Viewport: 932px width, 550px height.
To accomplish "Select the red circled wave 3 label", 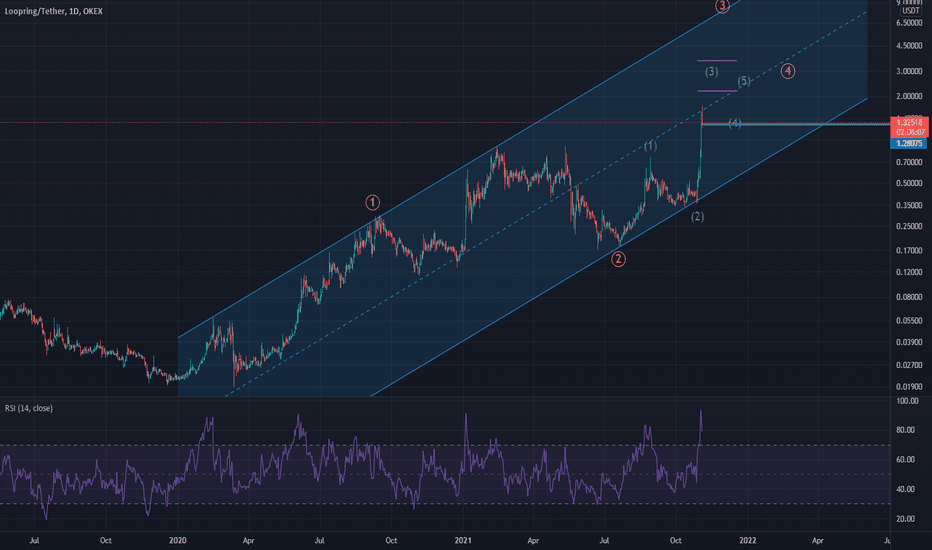I will [x=722, y=7].
